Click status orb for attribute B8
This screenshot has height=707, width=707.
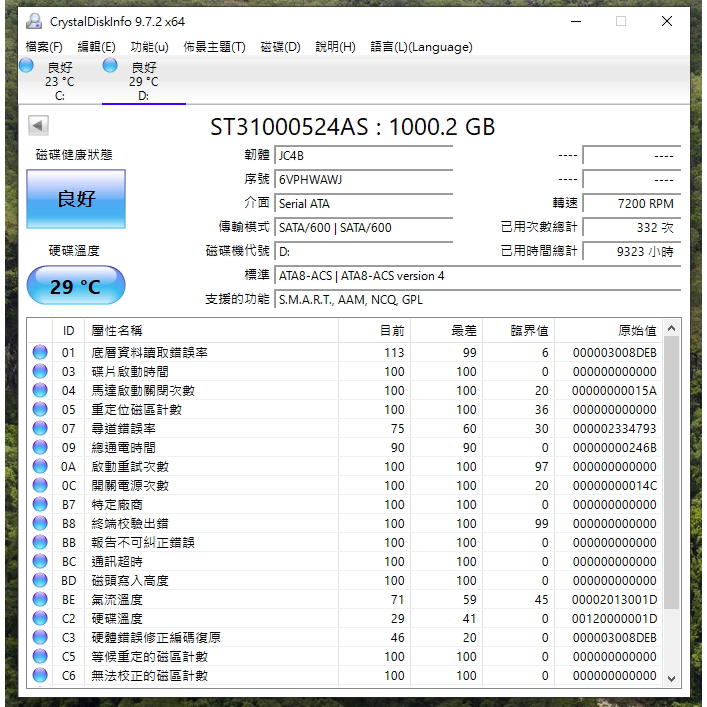(x=40, y=523)
